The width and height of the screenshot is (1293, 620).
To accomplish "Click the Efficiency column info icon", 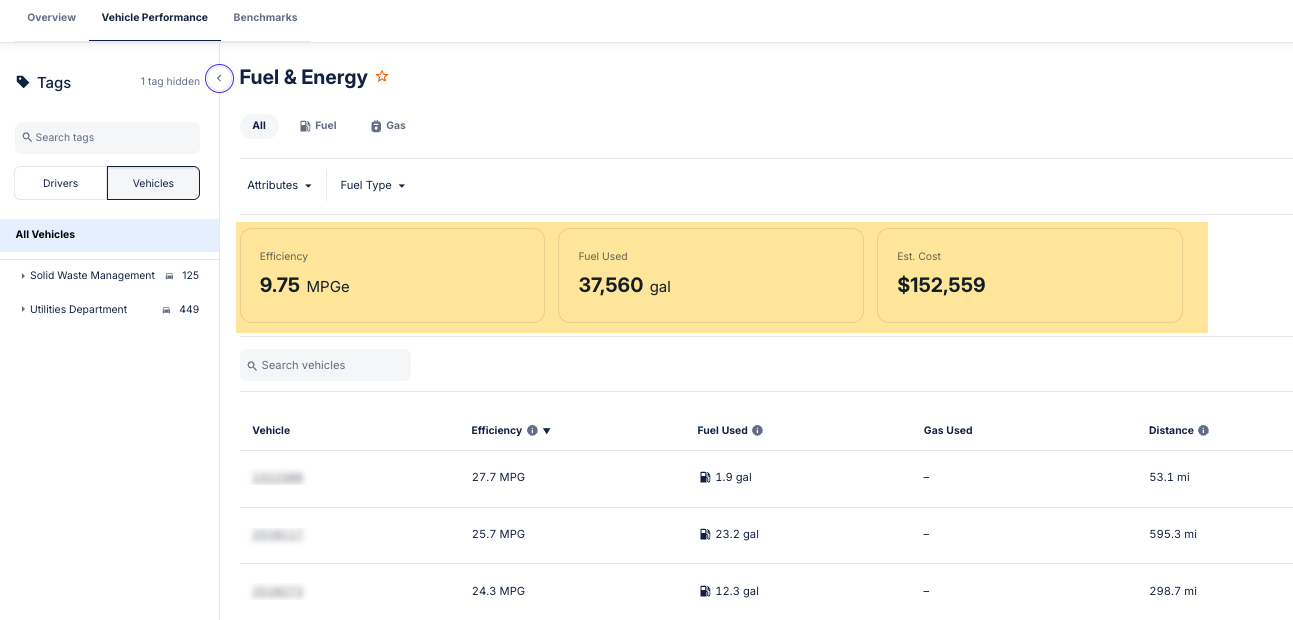I will [x=532, y=431].
